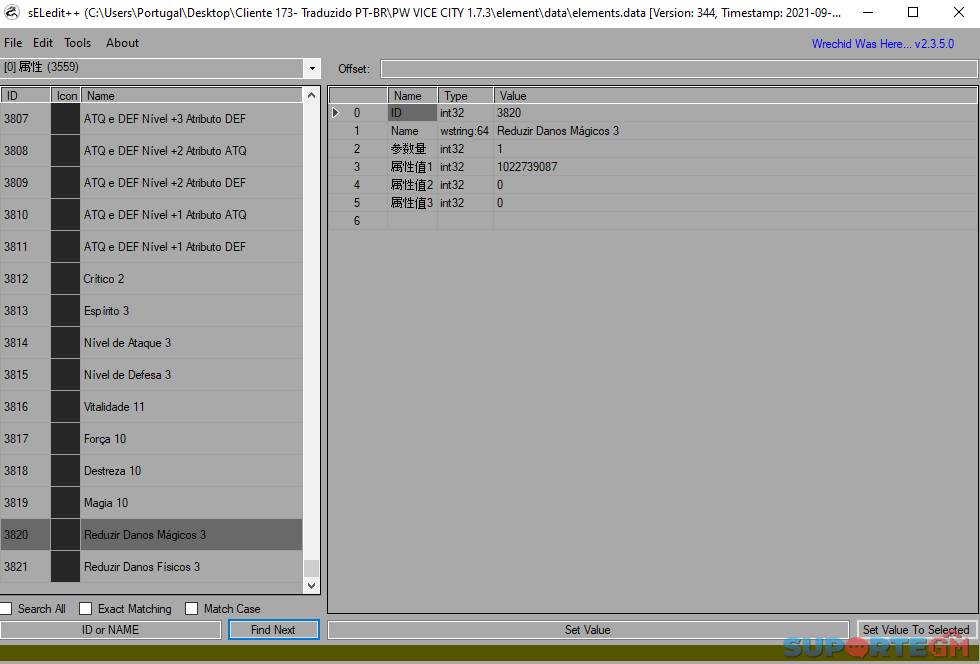Click the ID column header in item list
This screenshot has width=980, height=664.
point(26,96)
